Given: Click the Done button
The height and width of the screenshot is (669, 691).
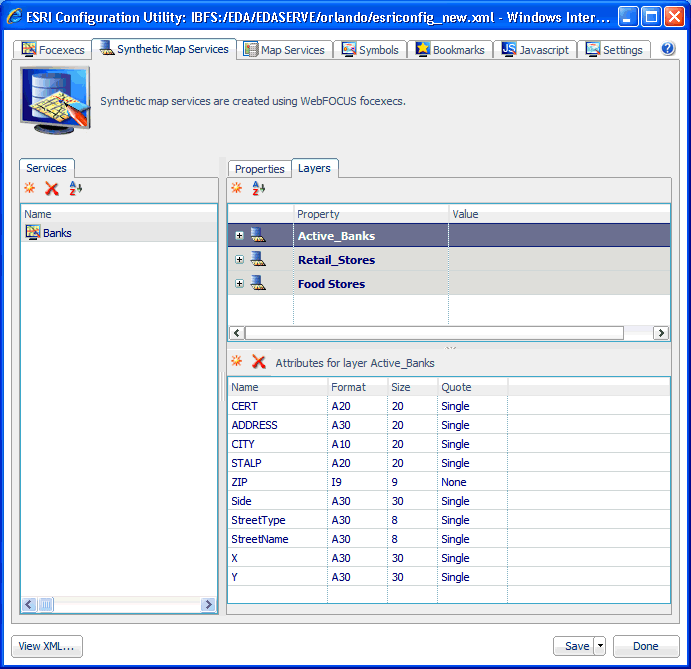Looking at the screenshot, I should pyautogui.click(x=646, y=646).
